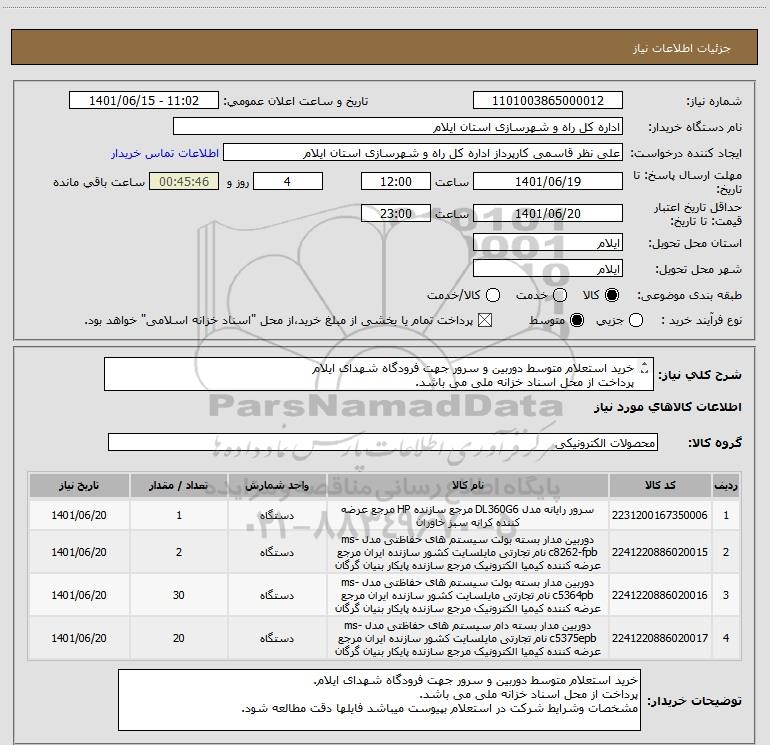Select the کالا/خدمت radio button

493,295
